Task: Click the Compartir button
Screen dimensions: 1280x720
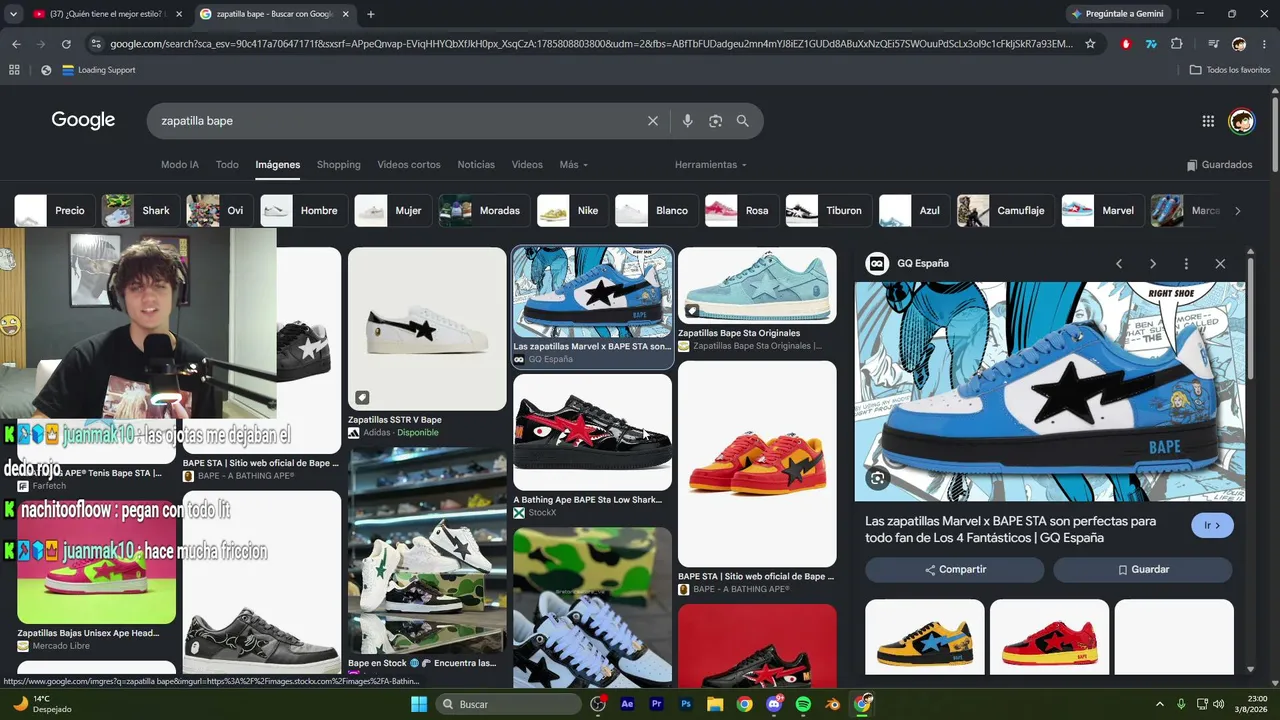Action: tap(955, 570)
